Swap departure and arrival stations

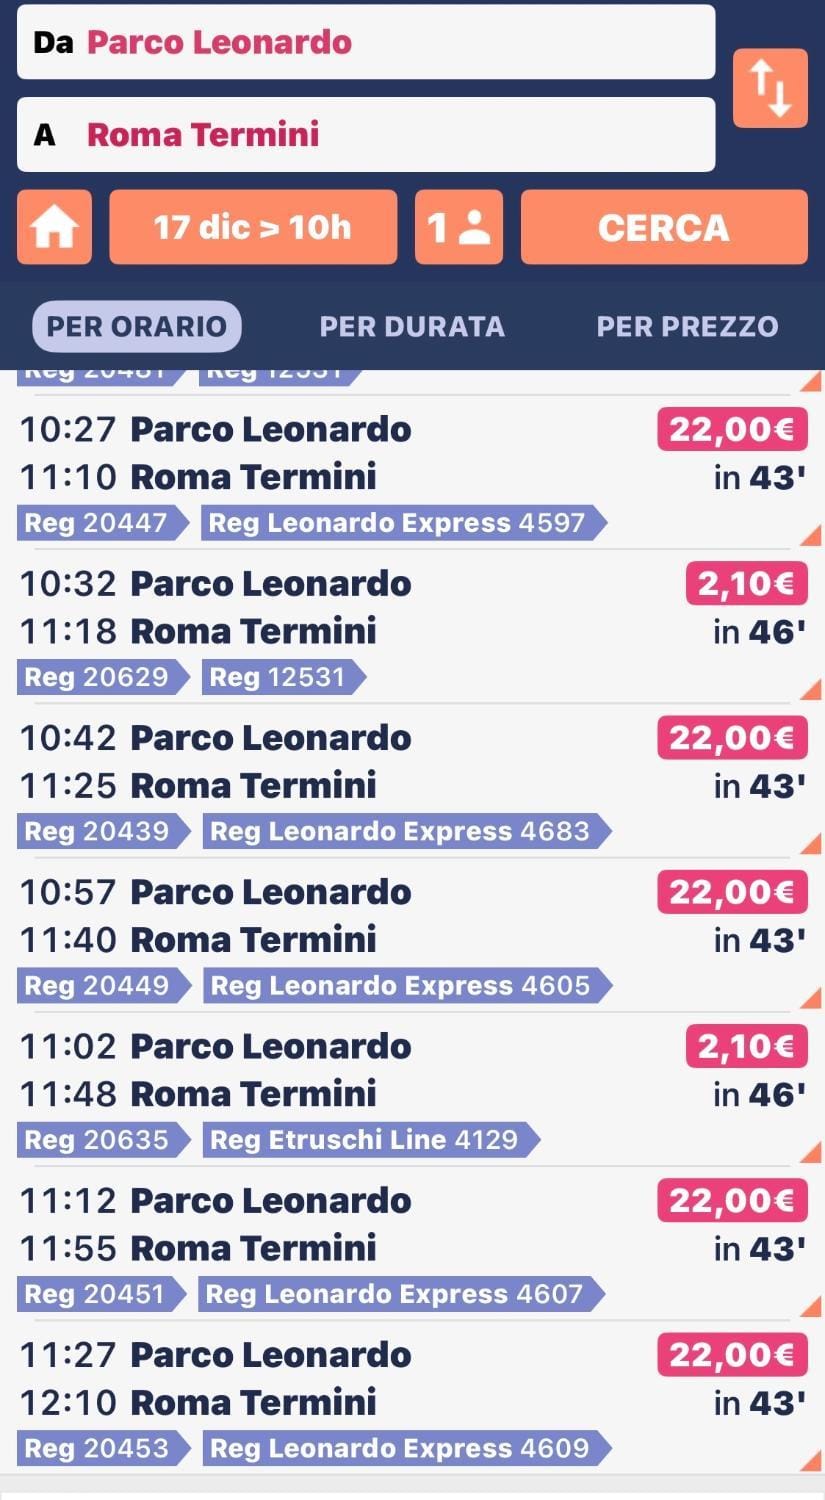(770, 88)
